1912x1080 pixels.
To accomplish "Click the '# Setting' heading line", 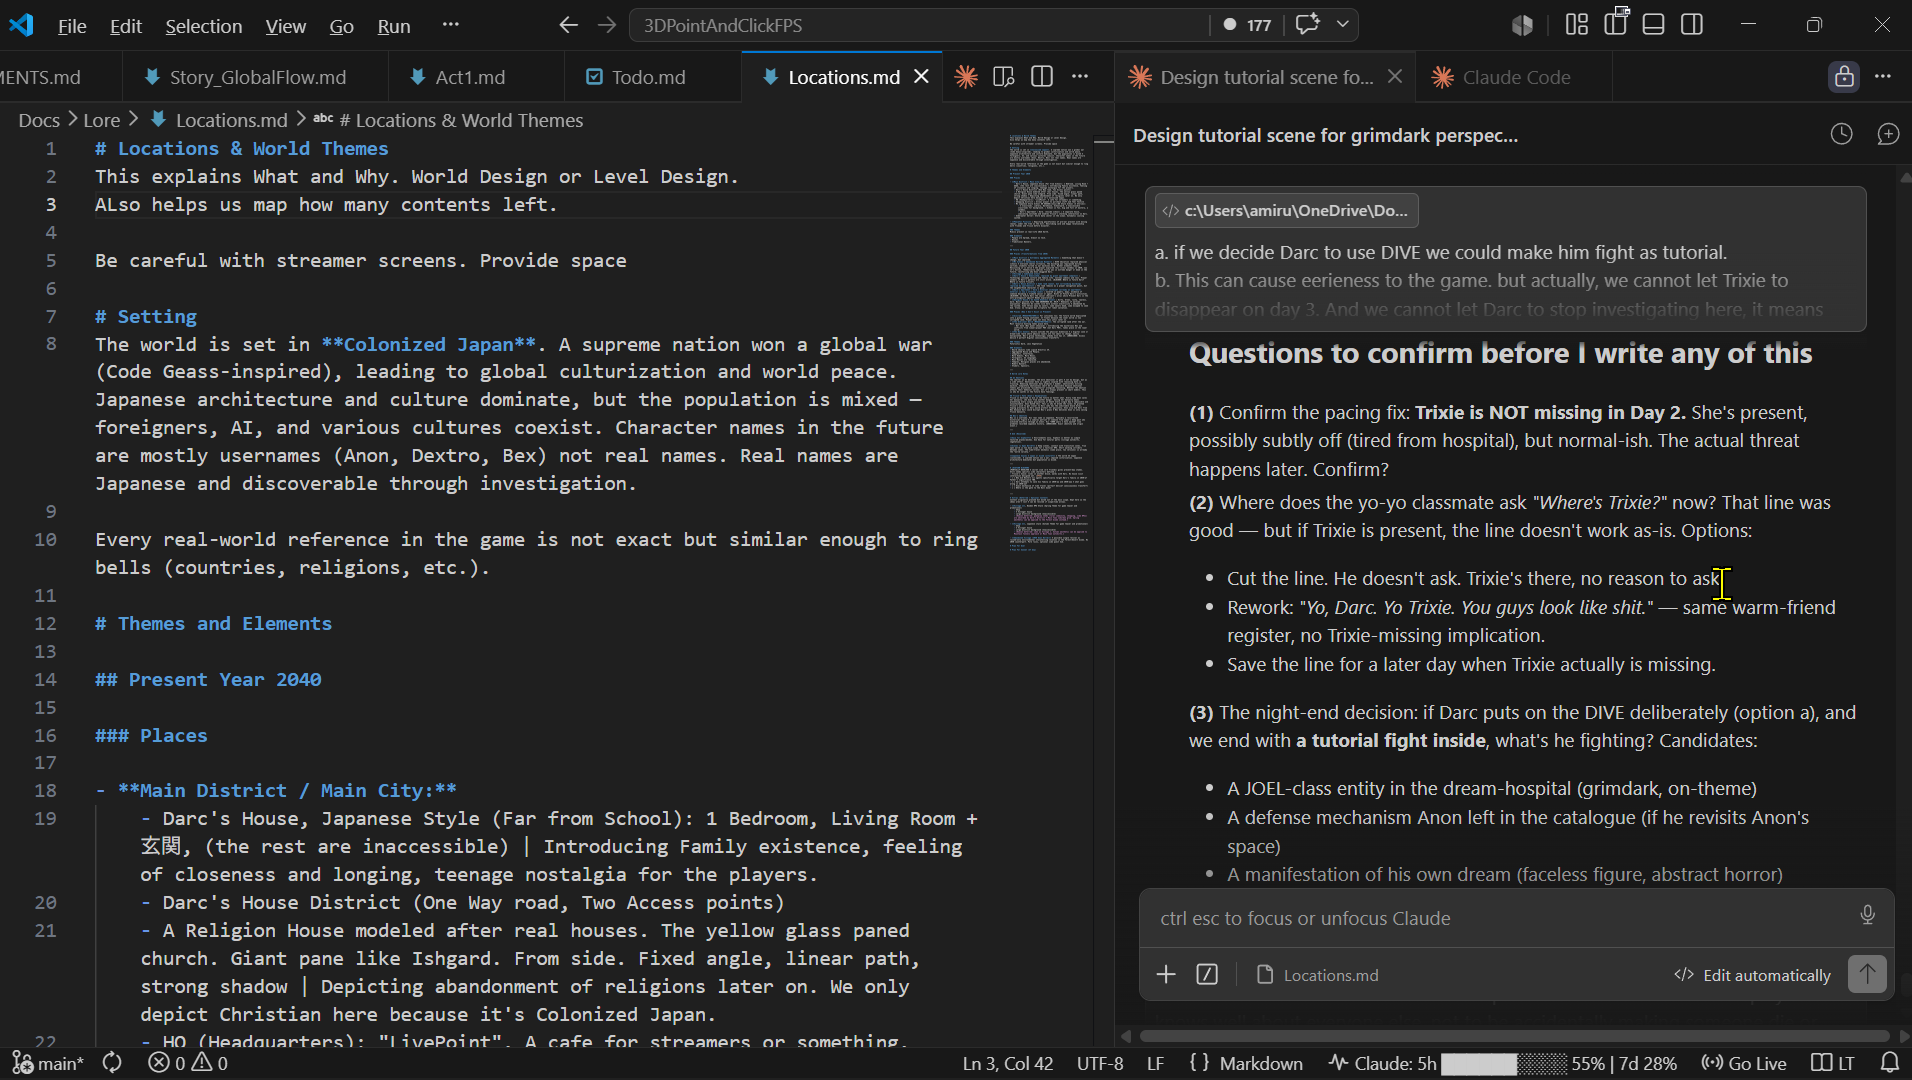I will [x=146, y=316].
